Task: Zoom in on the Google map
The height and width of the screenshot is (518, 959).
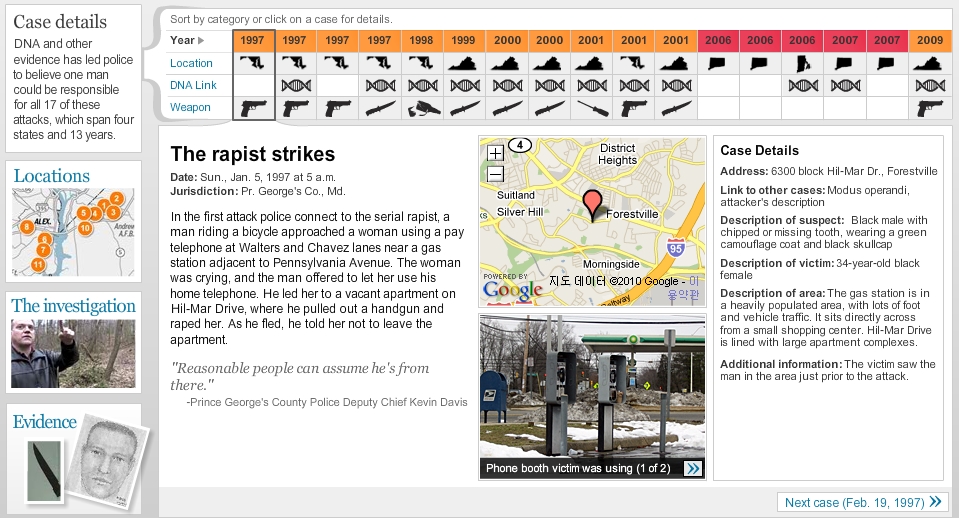Action: point(495,153)
